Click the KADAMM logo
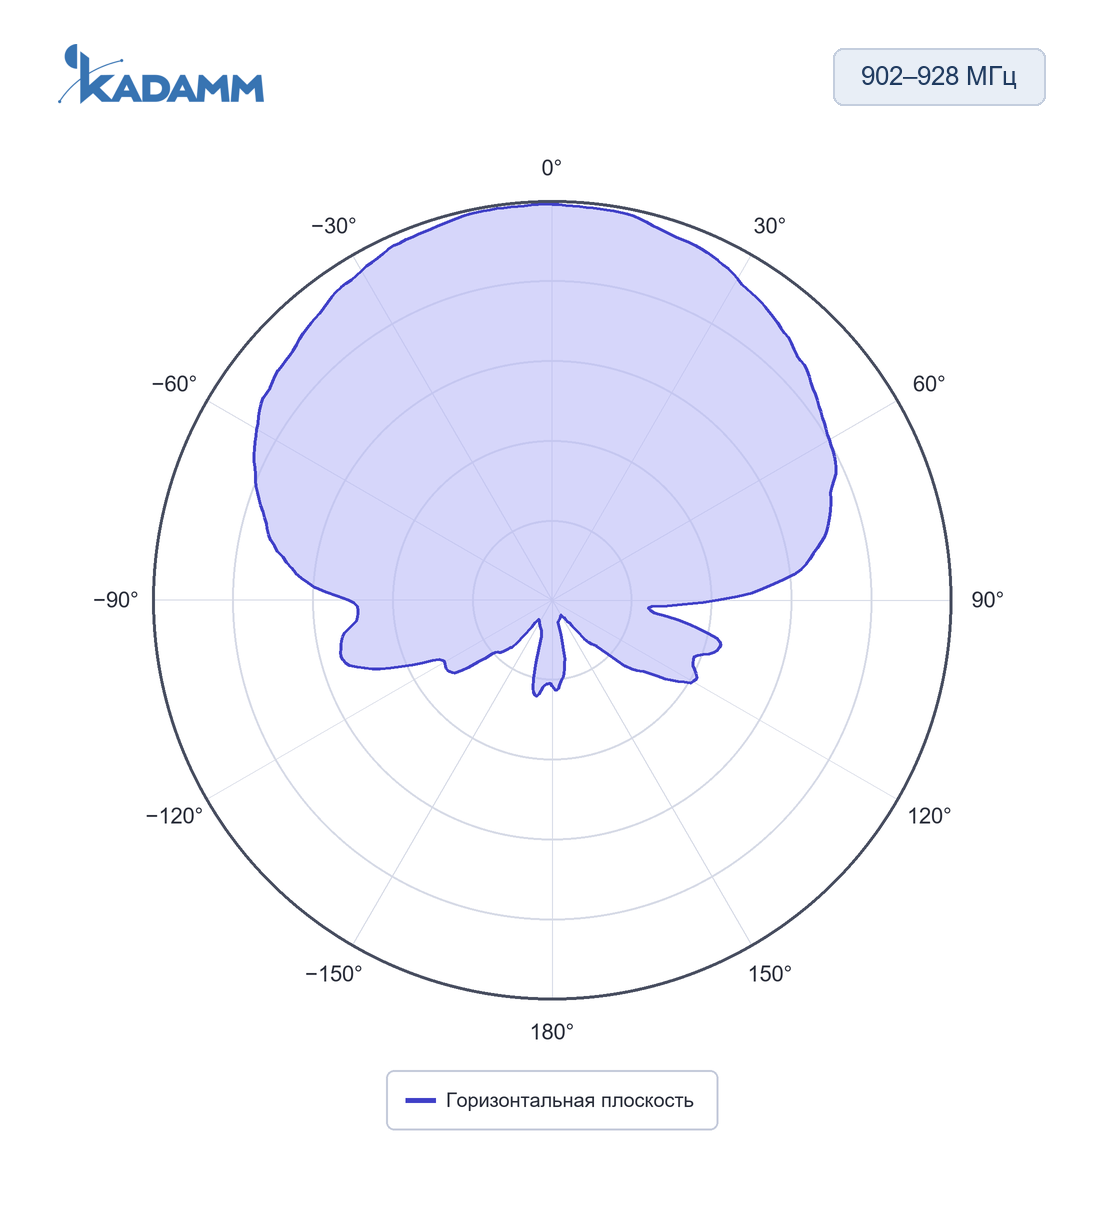The height and width of the screenshot is (1211, 1104). tap(161, 74)
